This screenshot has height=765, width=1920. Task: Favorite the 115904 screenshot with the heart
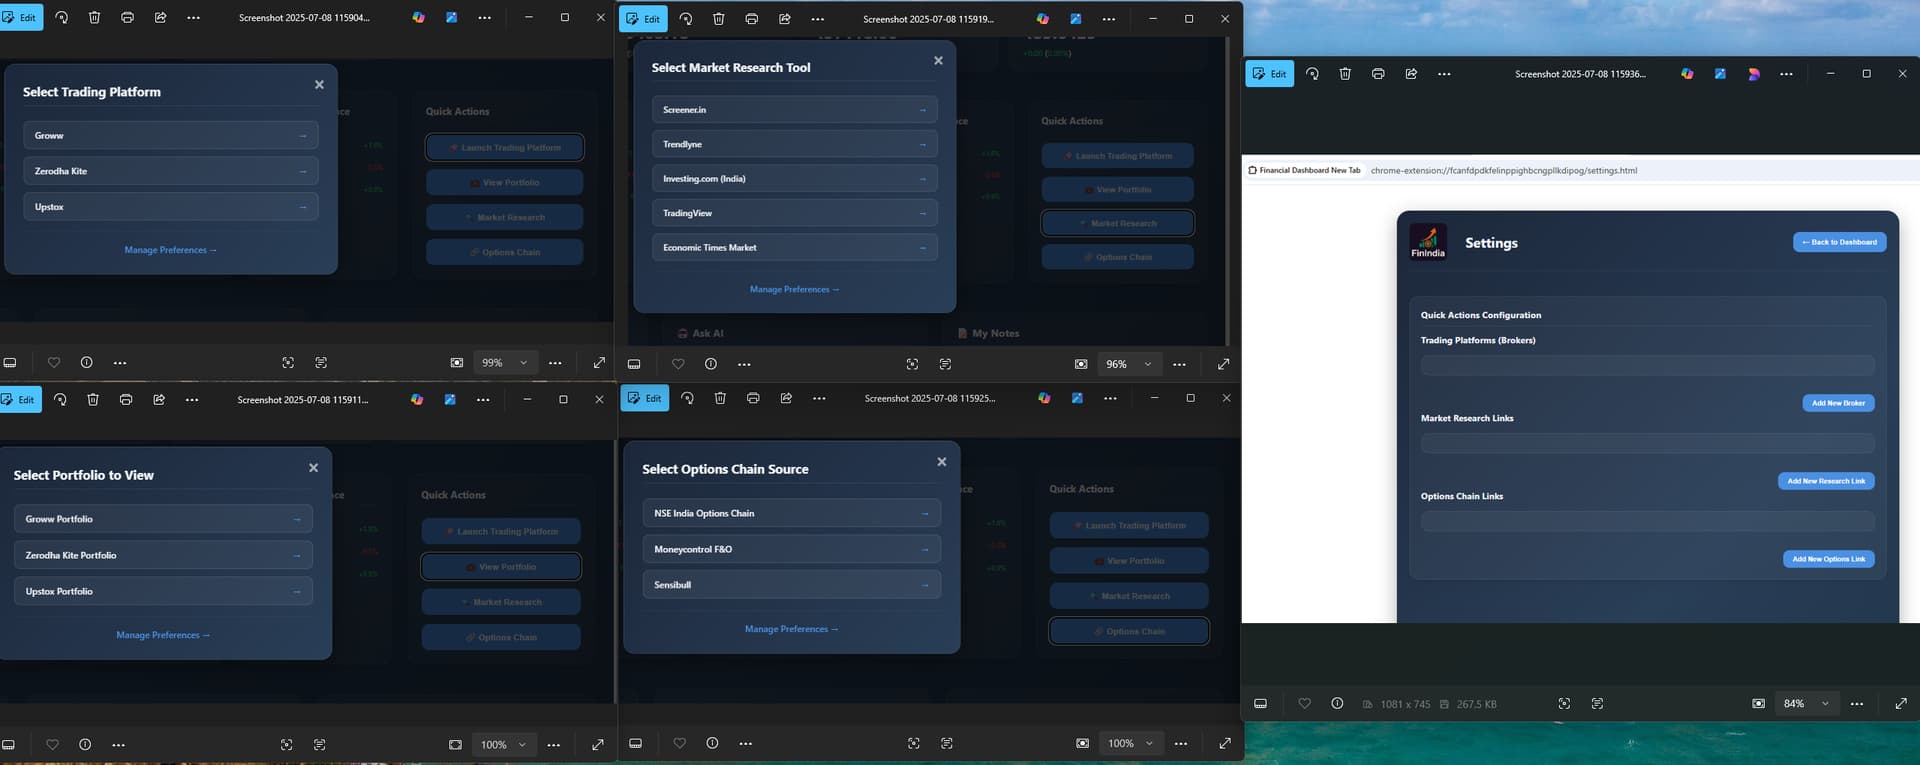pyautogui.click(x=54, y=363)
